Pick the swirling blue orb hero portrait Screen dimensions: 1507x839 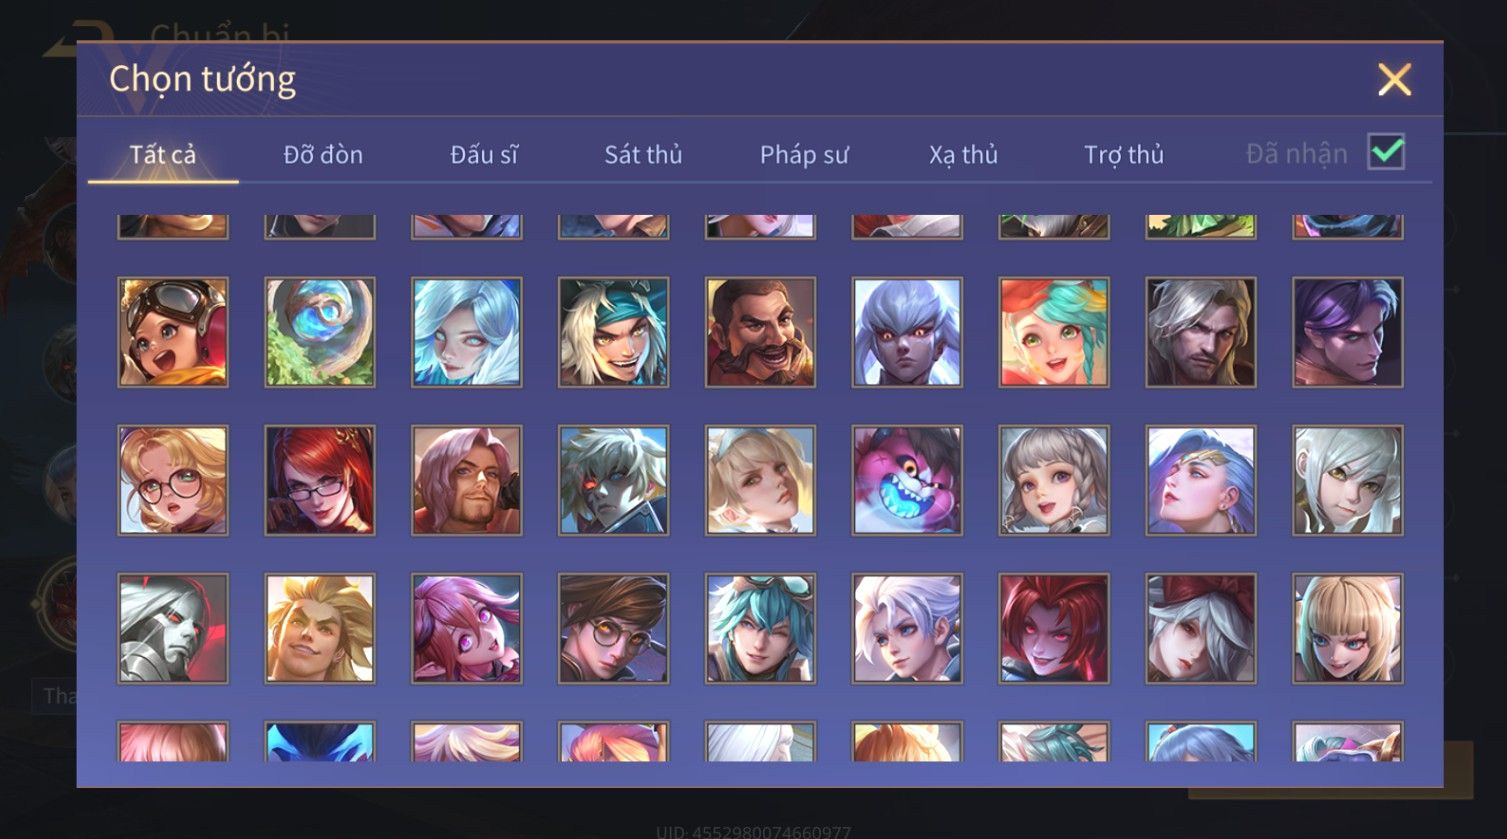[x=320, y=332]
